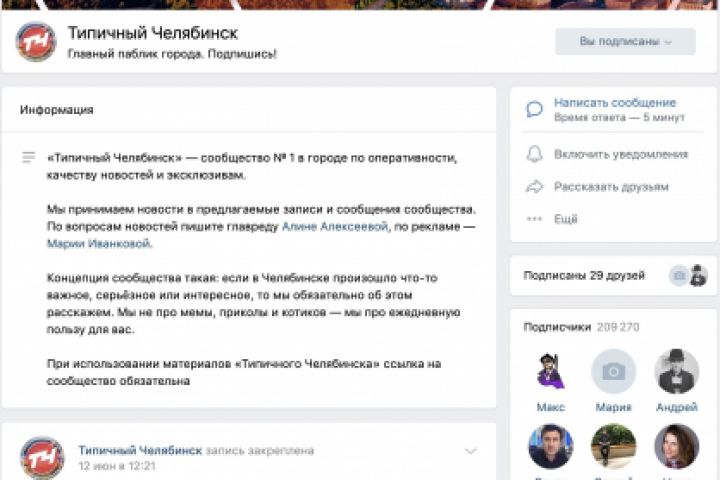Image resolution: width=720 pixels, height=480 pixels.
Task: Open subscriber Макс avatar thumbnail
Action: click(x=551, y=371)
